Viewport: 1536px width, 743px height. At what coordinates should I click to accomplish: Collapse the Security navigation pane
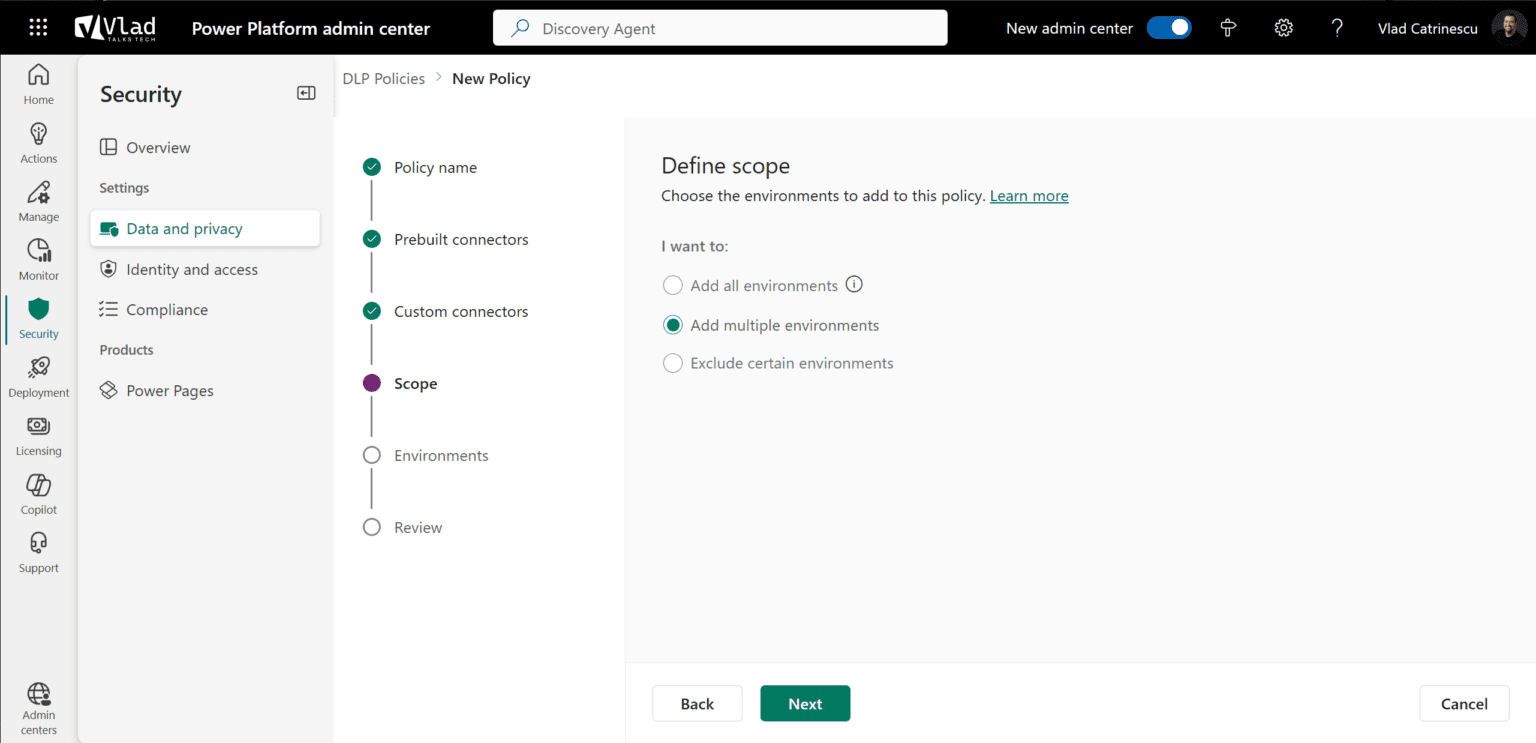click(306, 92)
